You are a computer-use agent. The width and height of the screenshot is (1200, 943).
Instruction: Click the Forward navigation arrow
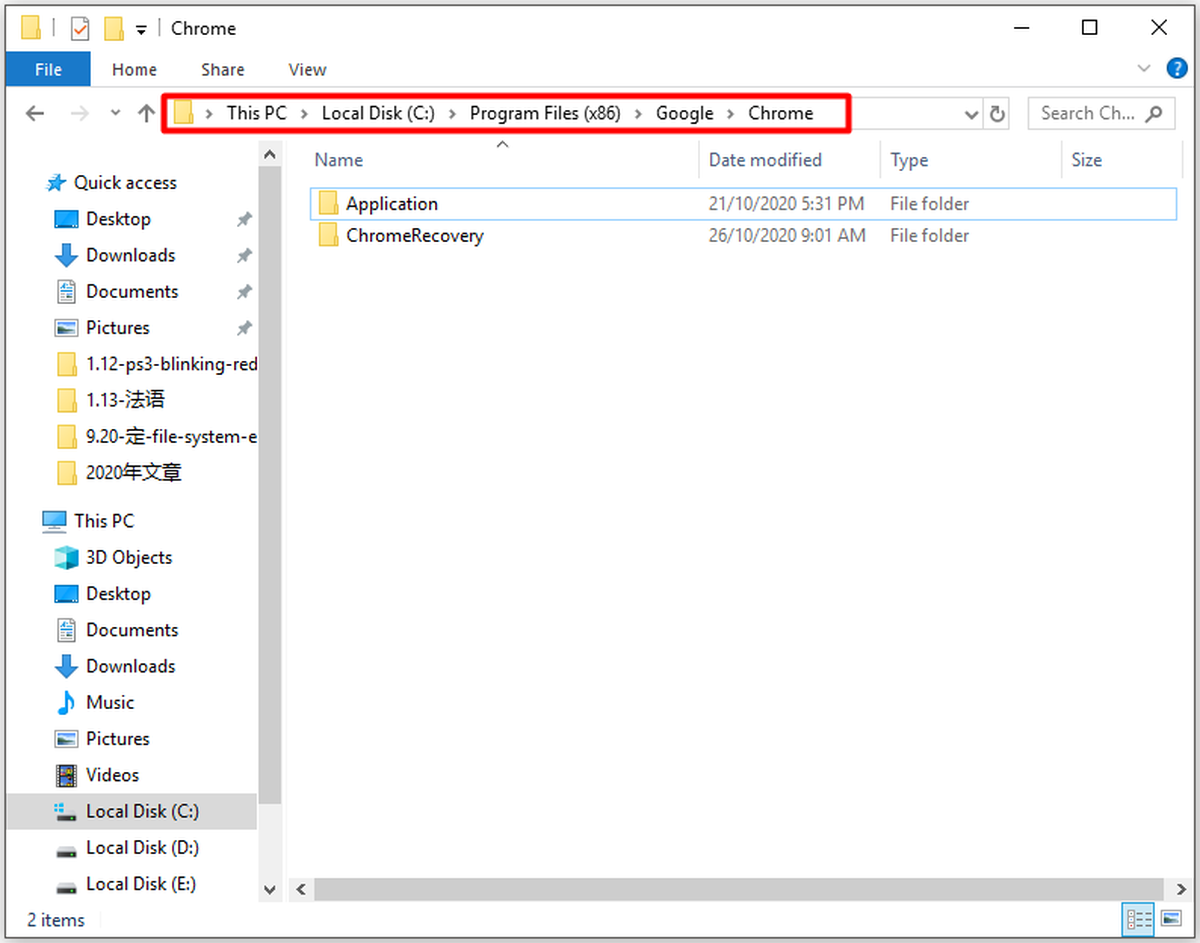point(80,113)
